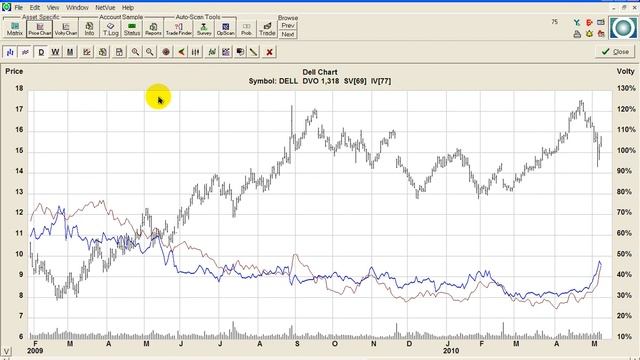
Task: Click the 'Volty' axis label
Action: coord(625,71)
